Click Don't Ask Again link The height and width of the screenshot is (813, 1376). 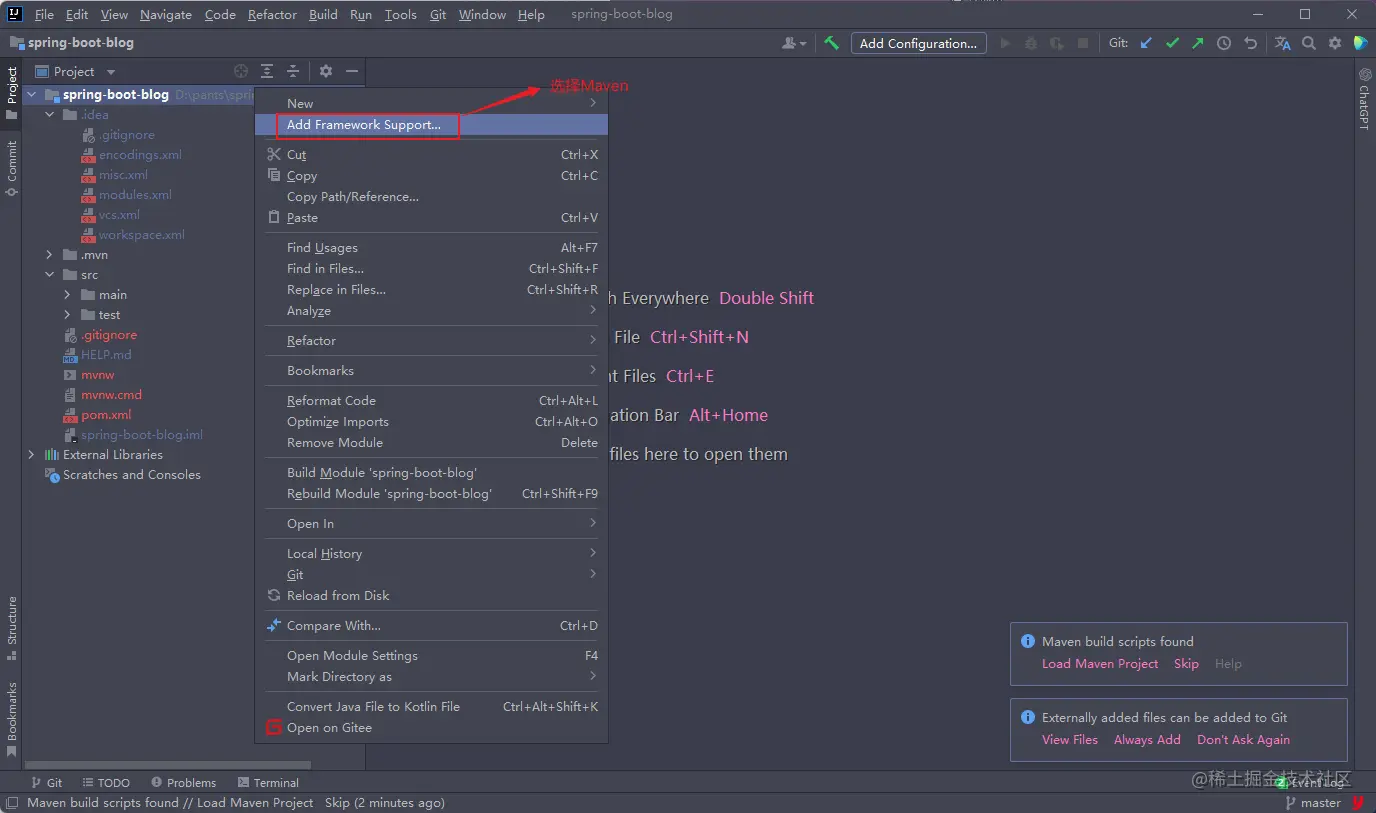1243,740
